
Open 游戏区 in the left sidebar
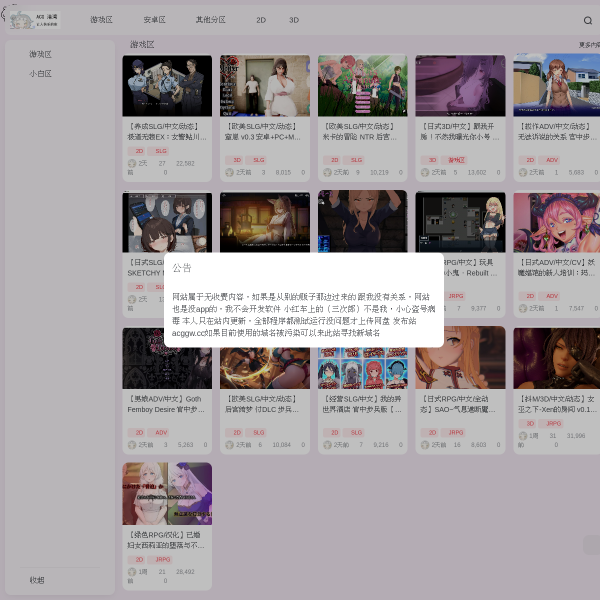click(x=41, y=54)
